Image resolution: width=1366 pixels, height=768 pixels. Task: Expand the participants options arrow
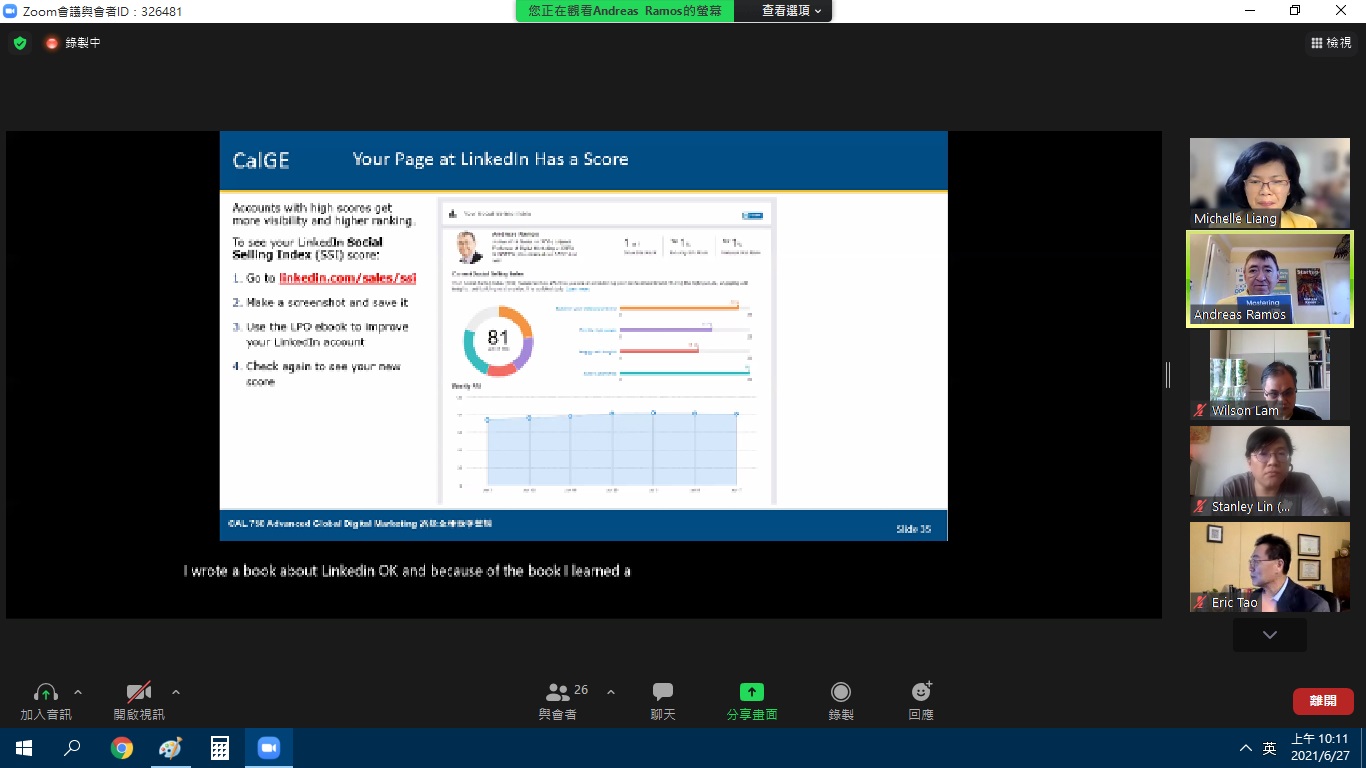611,692
